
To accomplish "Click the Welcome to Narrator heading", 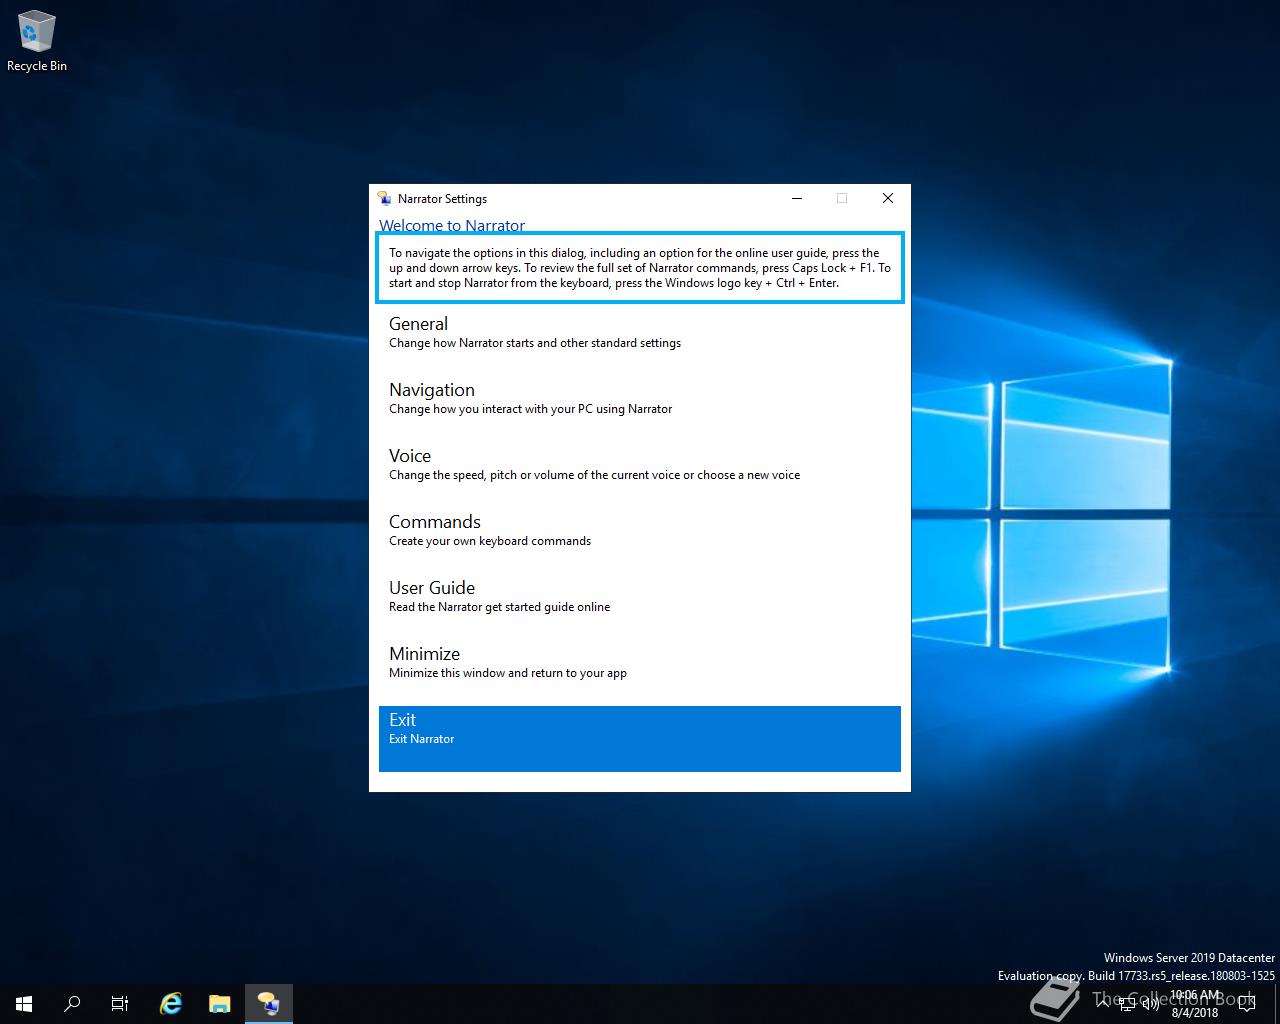I will [452, 225].
